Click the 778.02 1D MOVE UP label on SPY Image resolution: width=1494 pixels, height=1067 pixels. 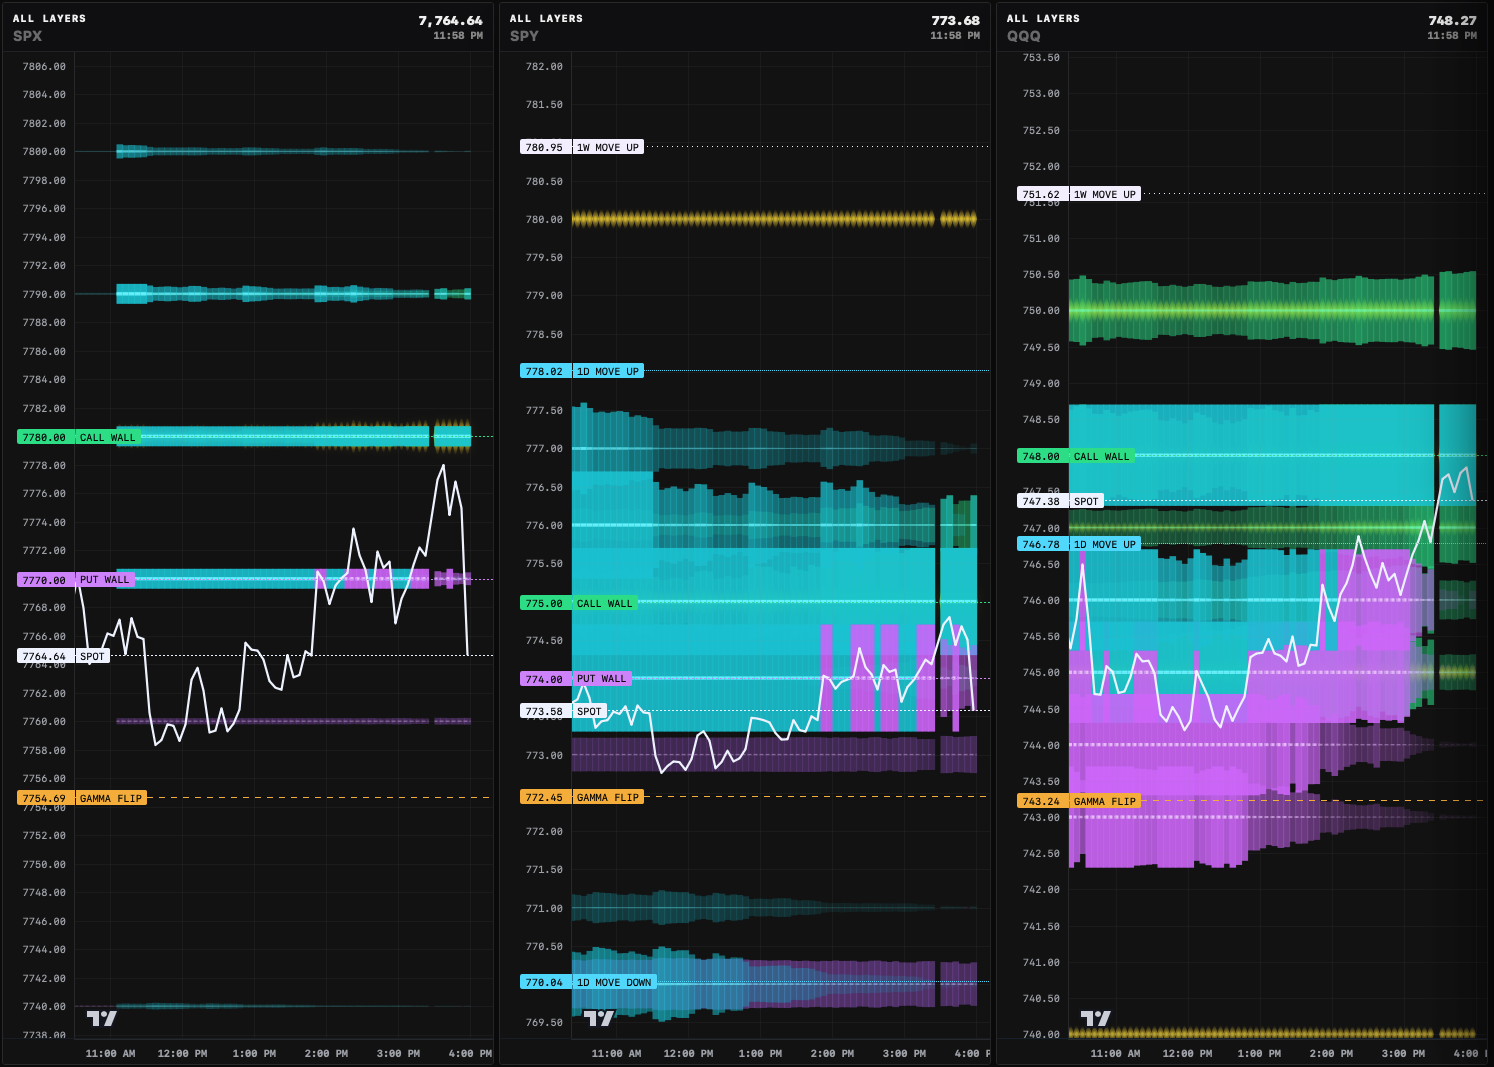pos(582,371)
